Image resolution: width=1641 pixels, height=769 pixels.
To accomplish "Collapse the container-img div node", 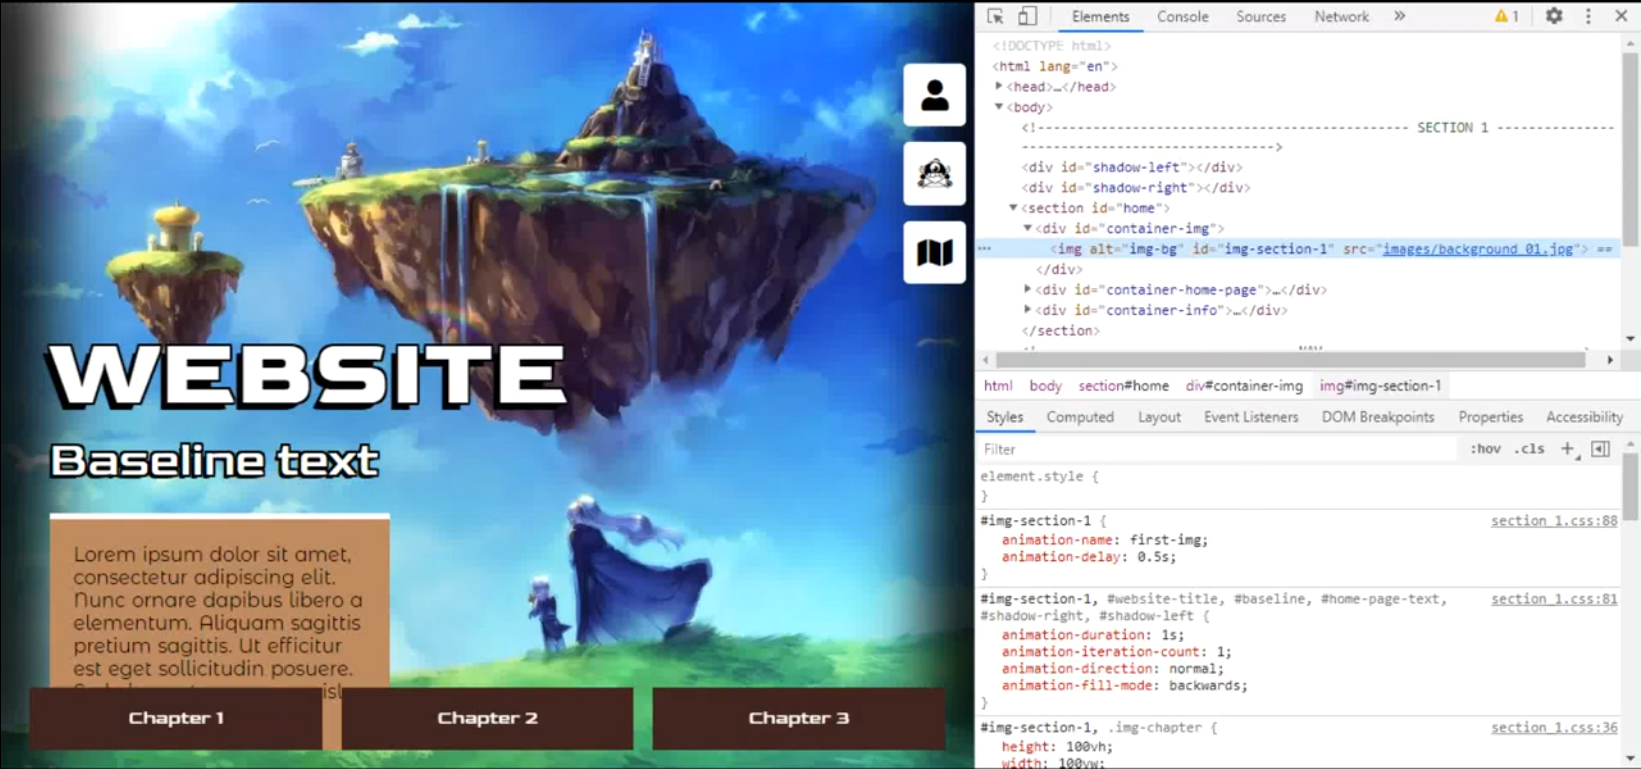I will 1027,229.
